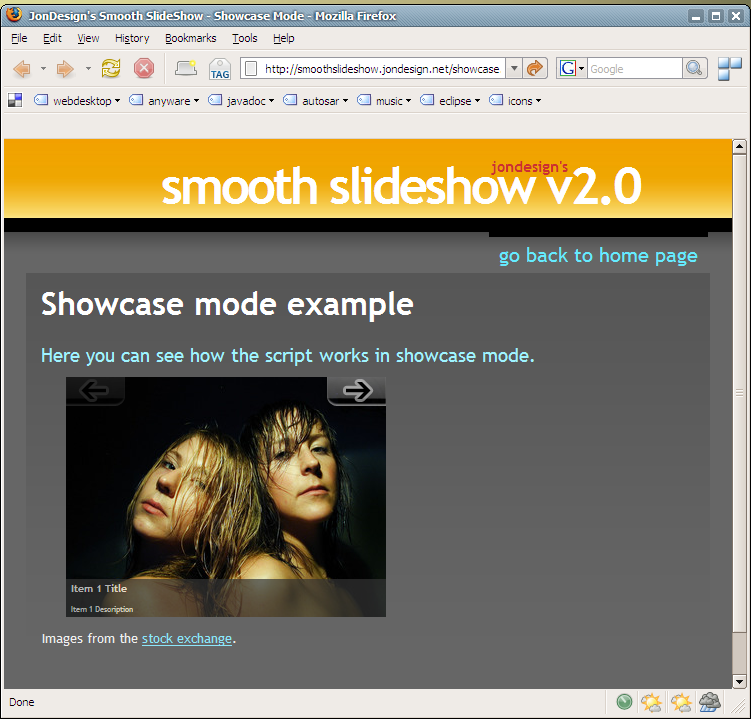The width and height of the screenshot is (751, 719).
Task: Open the Help menu
Action: tap(284, 38)
